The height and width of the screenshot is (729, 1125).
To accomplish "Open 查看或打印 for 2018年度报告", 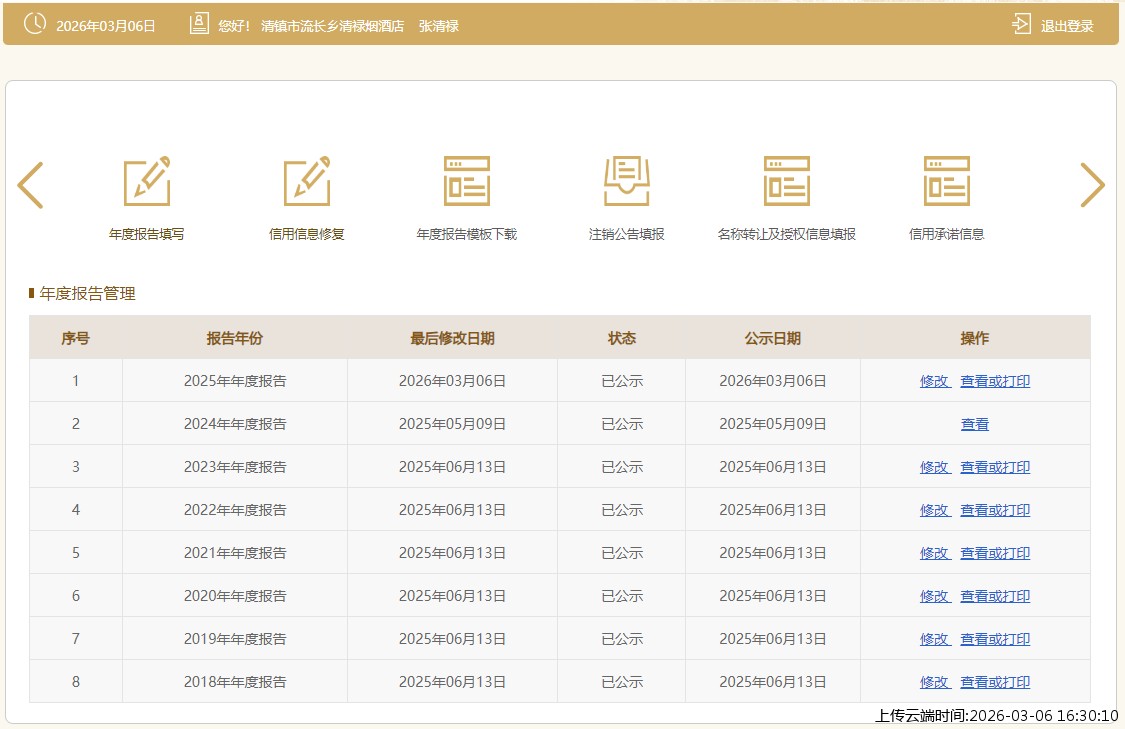I will coord(995,682).
